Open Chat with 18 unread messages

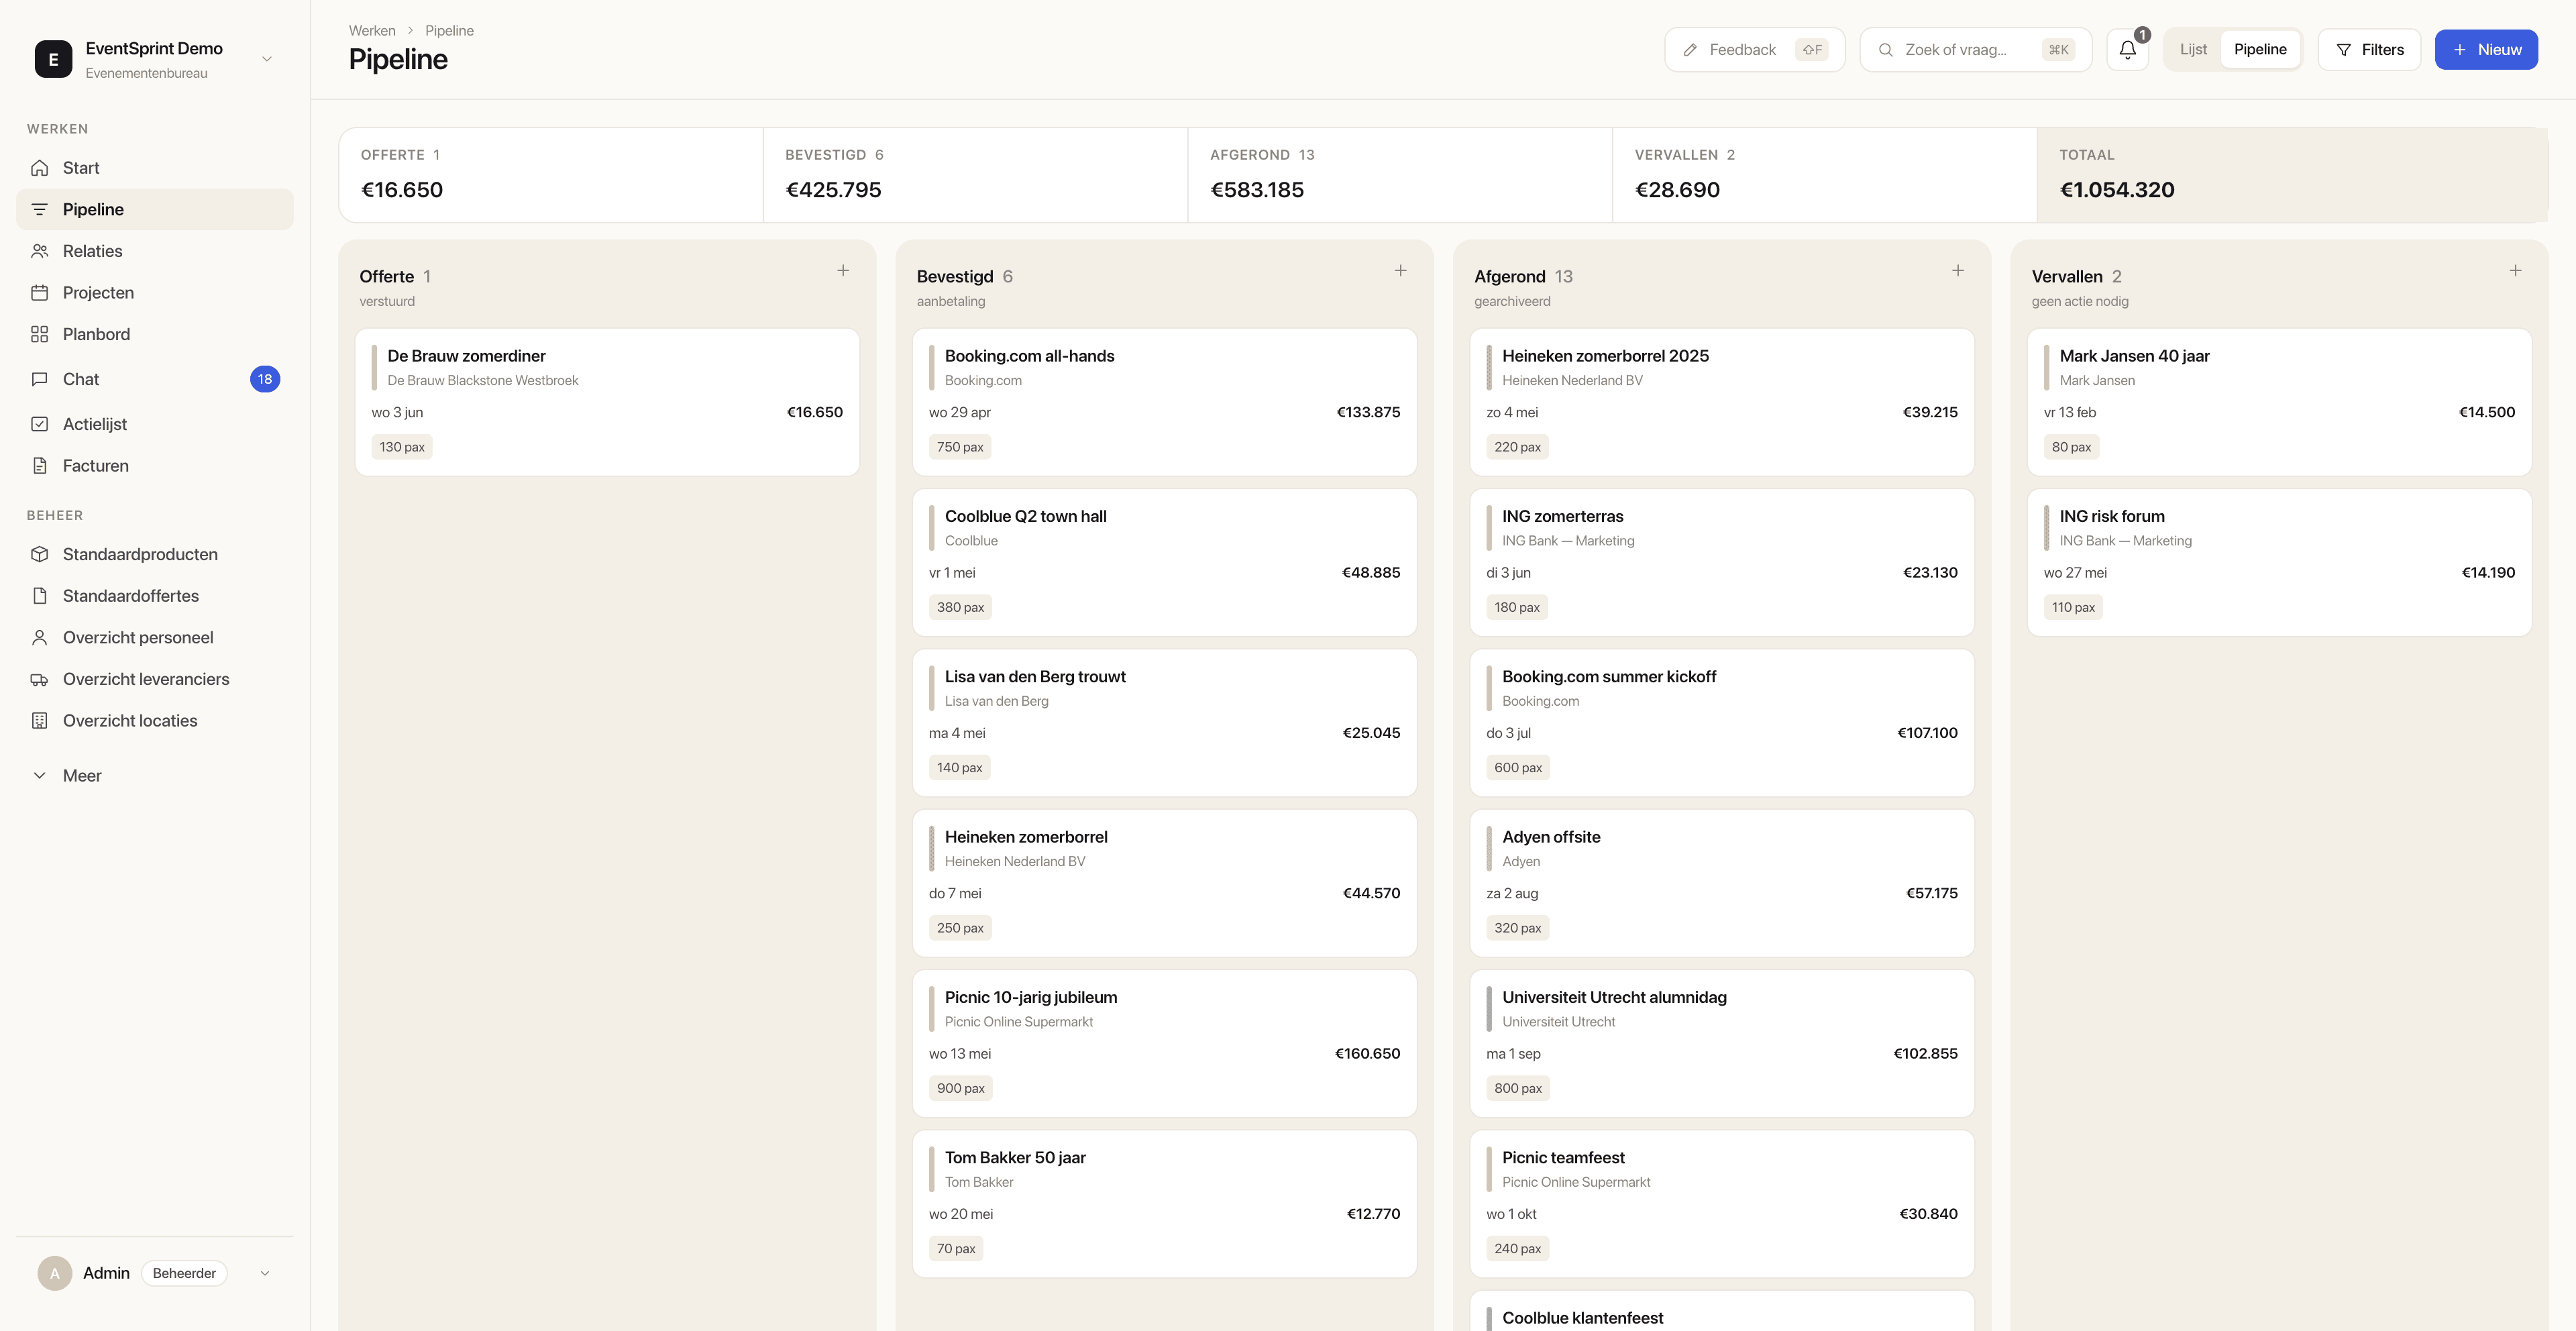tap(81, 379)
